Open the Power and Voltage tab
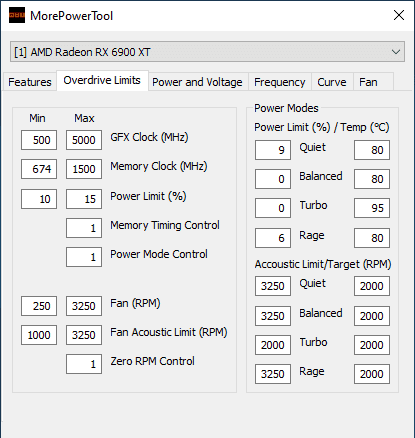The height and width of the screenshot is (438, 415). tap(197, 82)
